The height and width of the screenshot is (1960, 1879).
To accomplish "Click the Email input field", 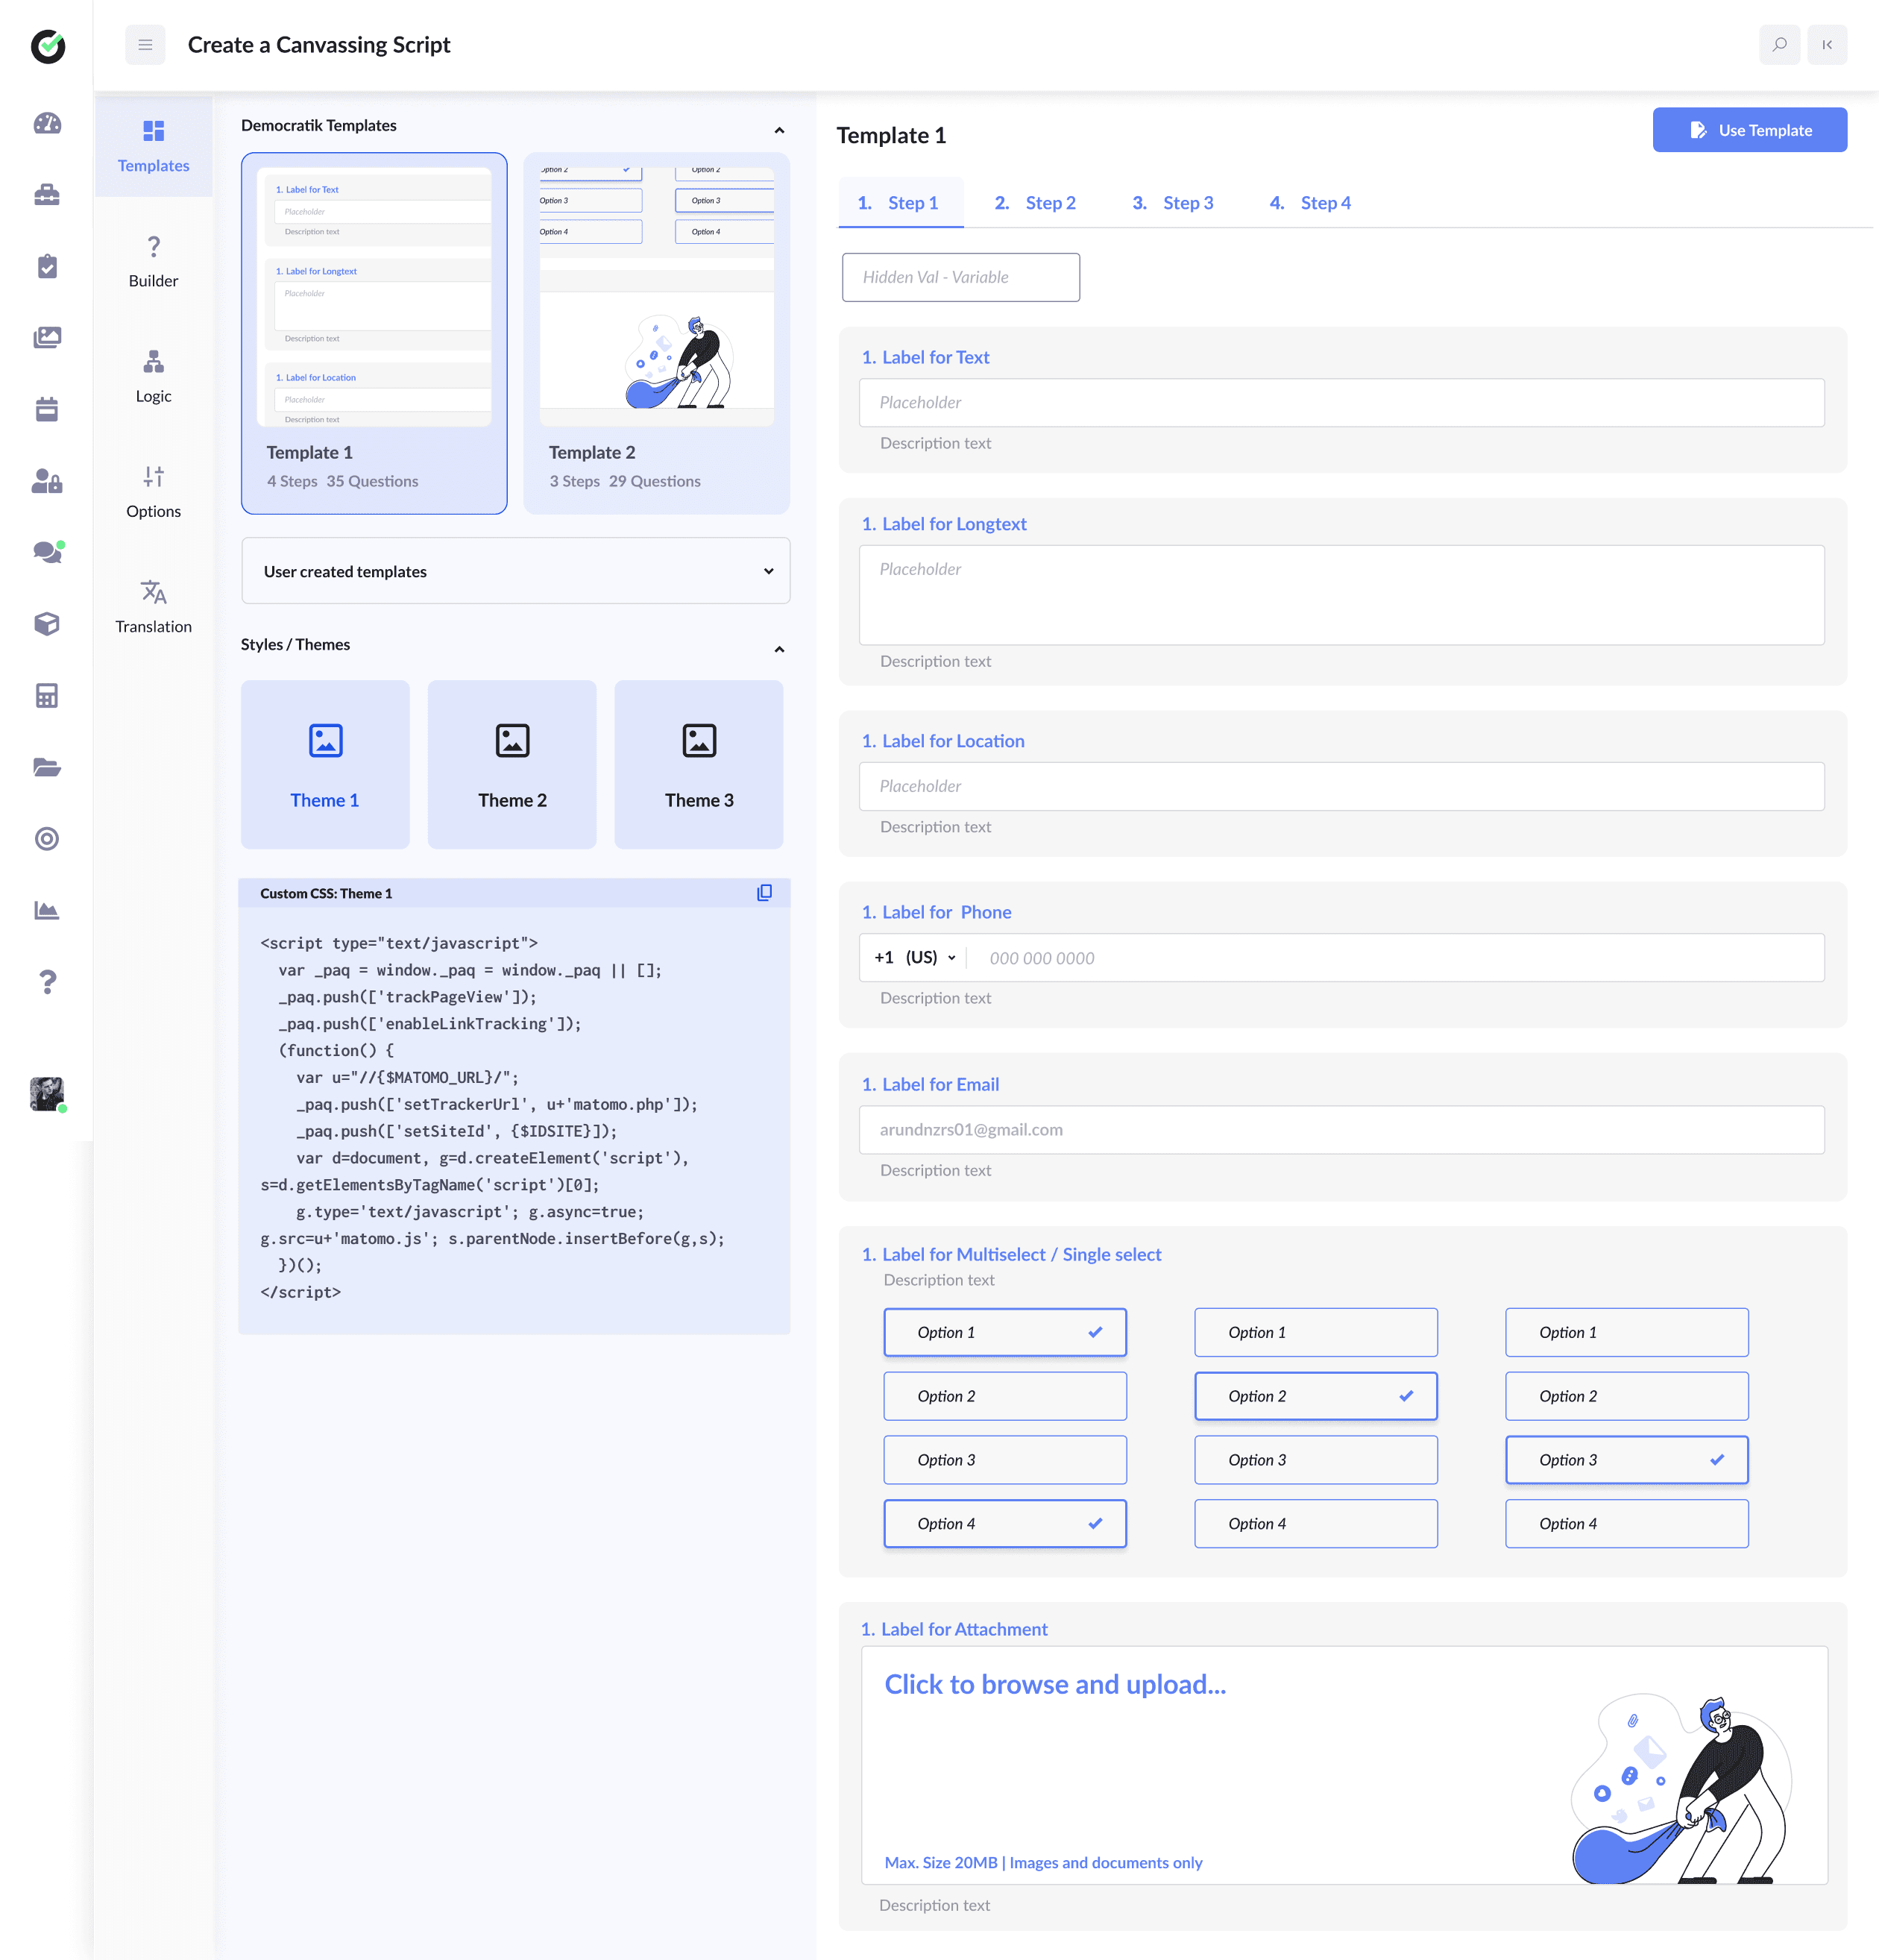I will pos(1342,1130).
